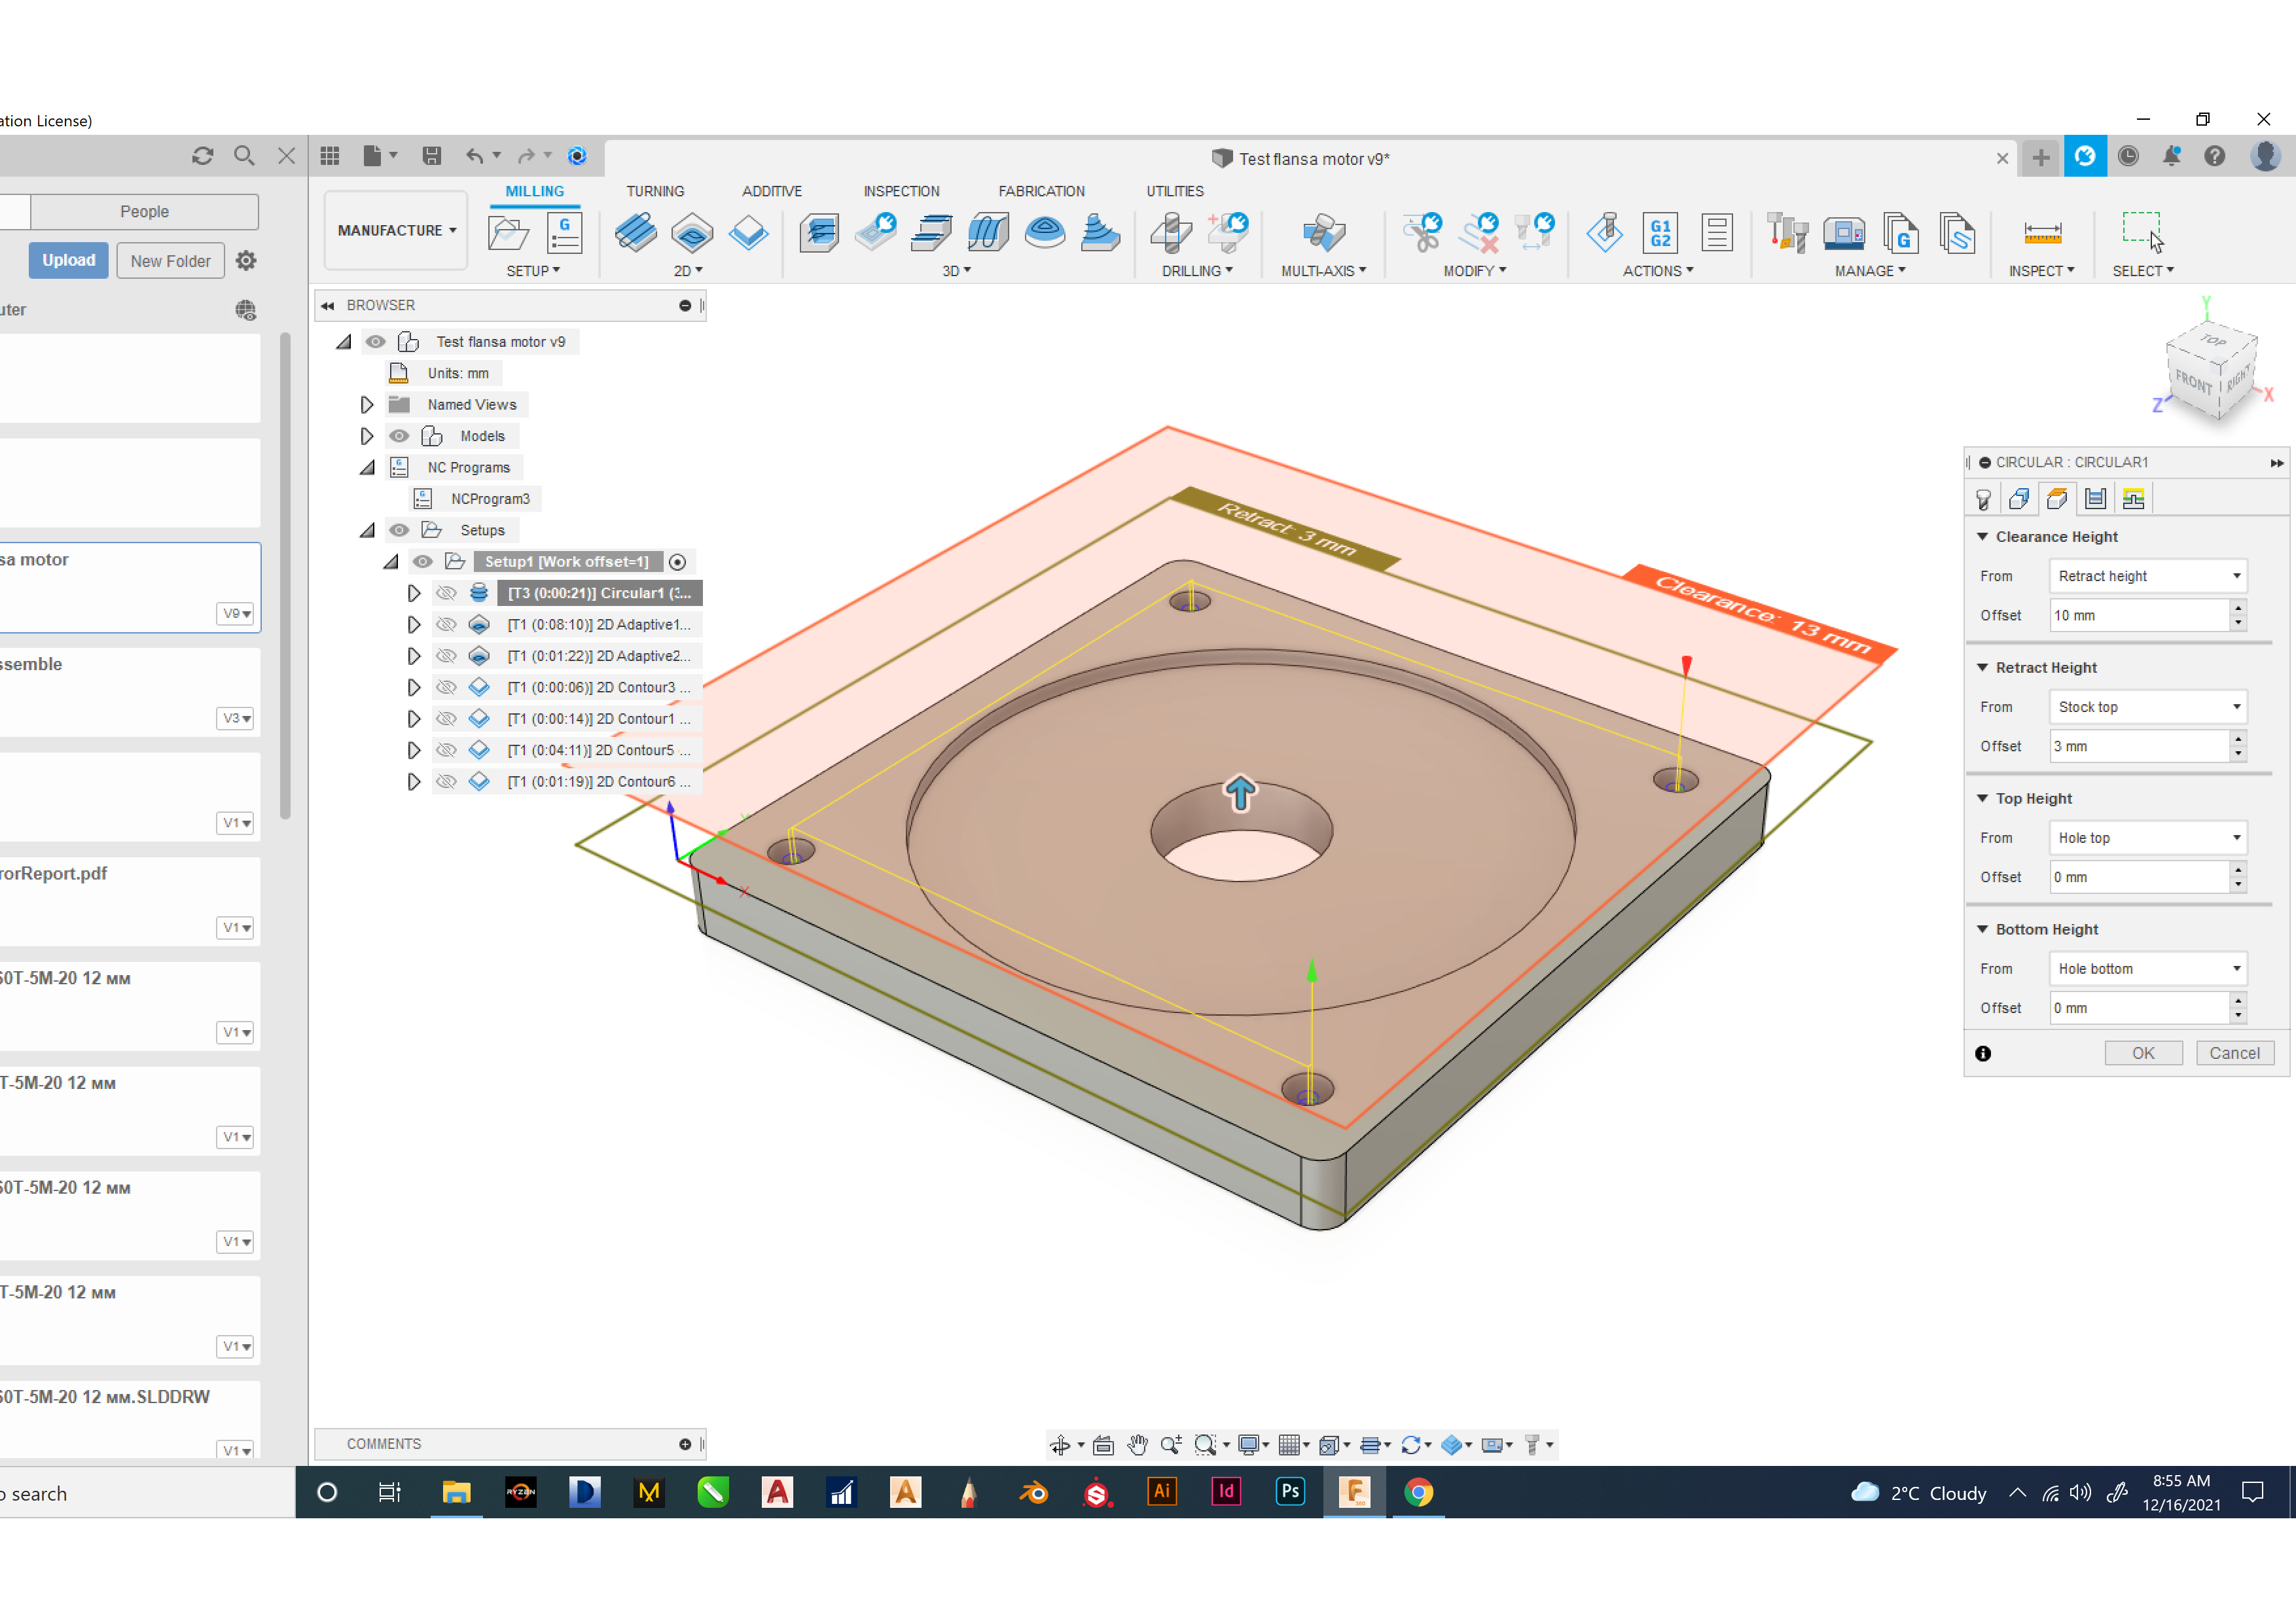Switch to the Passes tab in CIRCULAR dialog
Image resolution: width=2296 pixels, height=1623 pixels.
[x=2096, y=498]
